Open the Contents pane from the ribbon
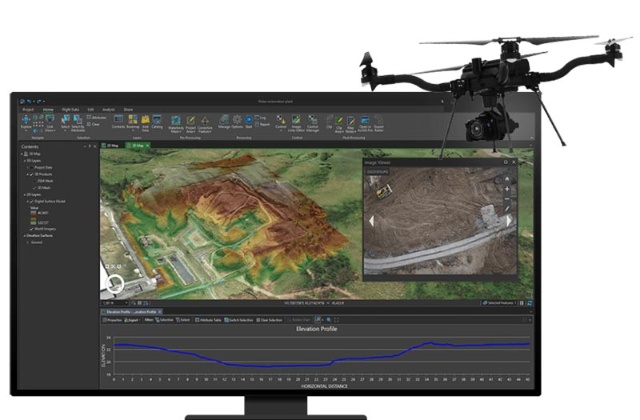Screen dimensions: 640x420 (x=118, y=122)
